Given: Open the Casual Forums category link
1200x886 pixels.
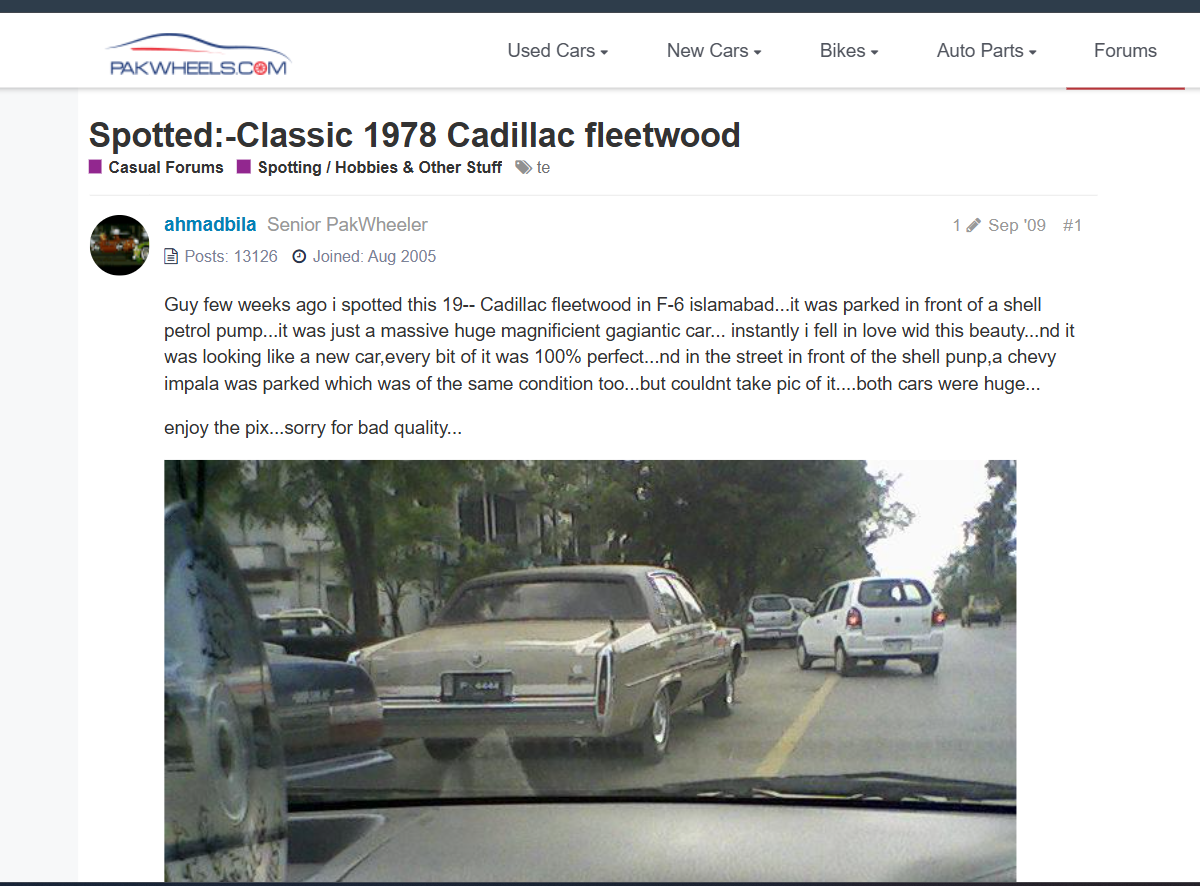Looking at the screenshot, I should pos(166,168).
